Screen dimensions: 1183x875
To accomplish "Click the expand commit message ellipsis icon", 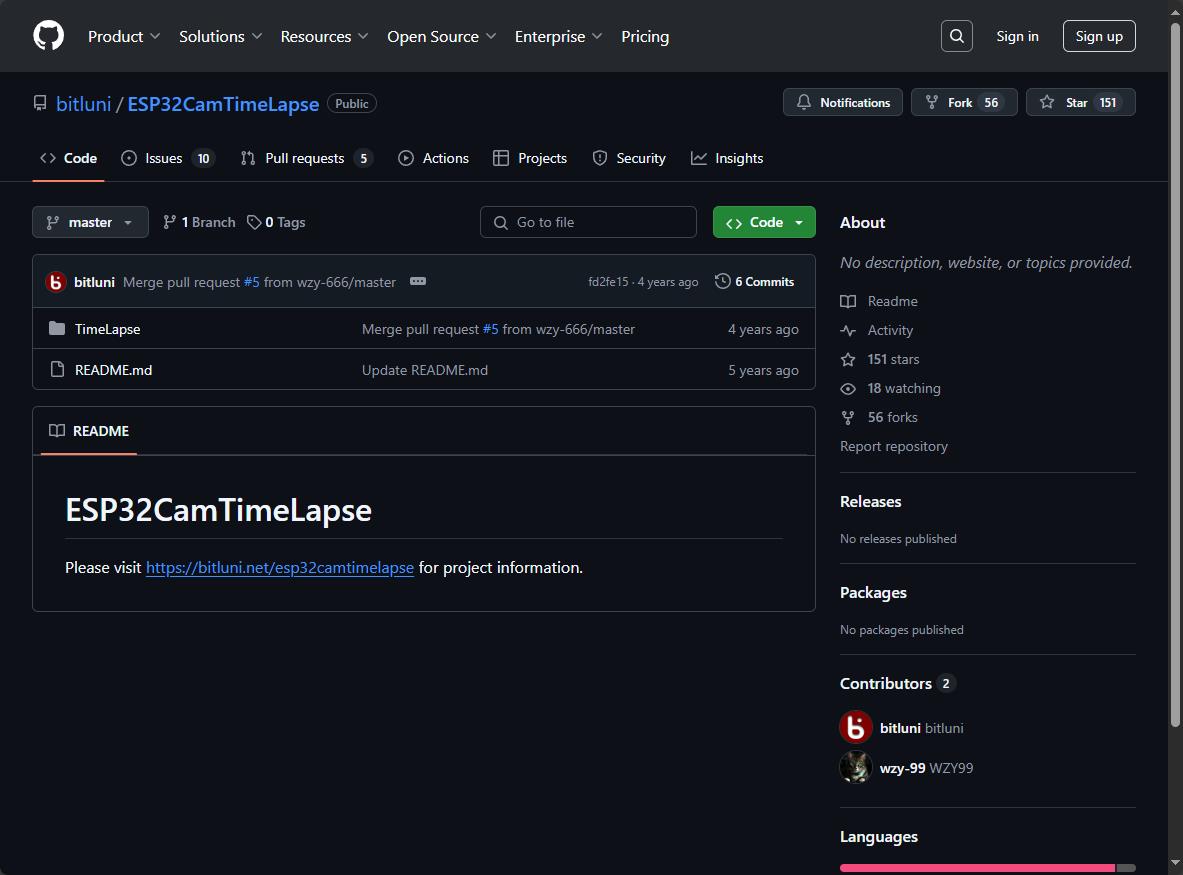I will tap(418, 281).
